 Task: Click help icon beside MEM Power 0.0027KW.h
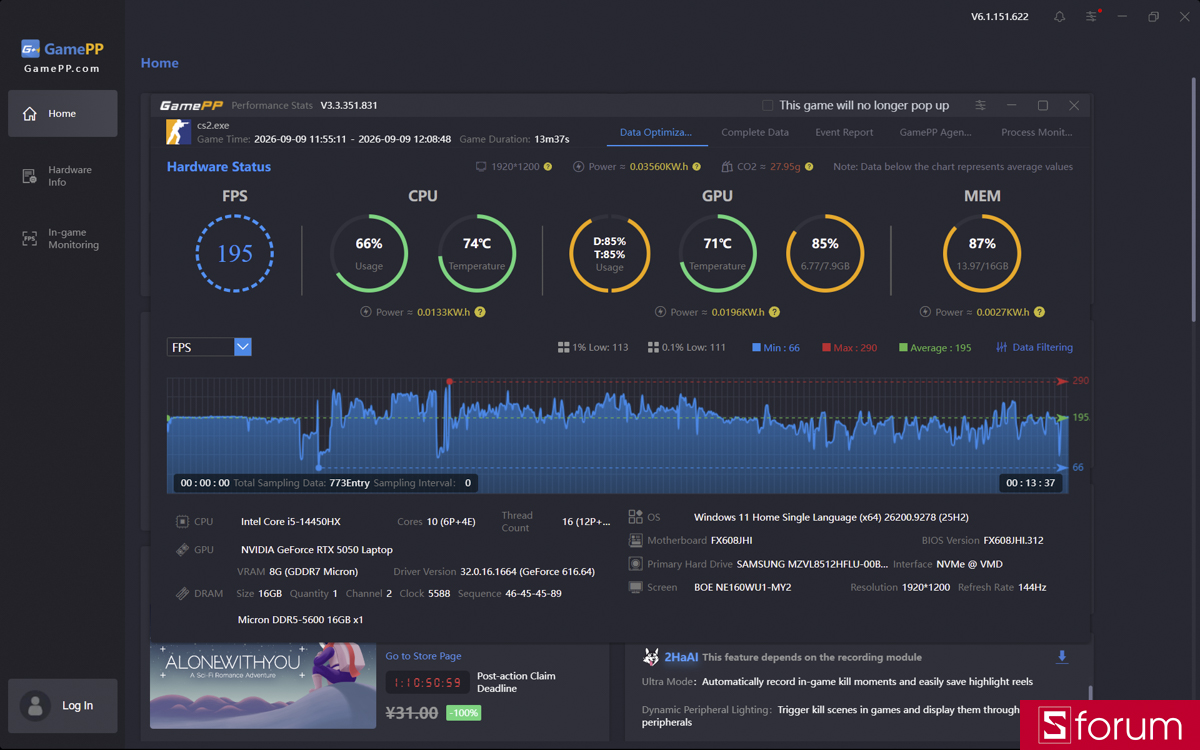point(1040,312)
